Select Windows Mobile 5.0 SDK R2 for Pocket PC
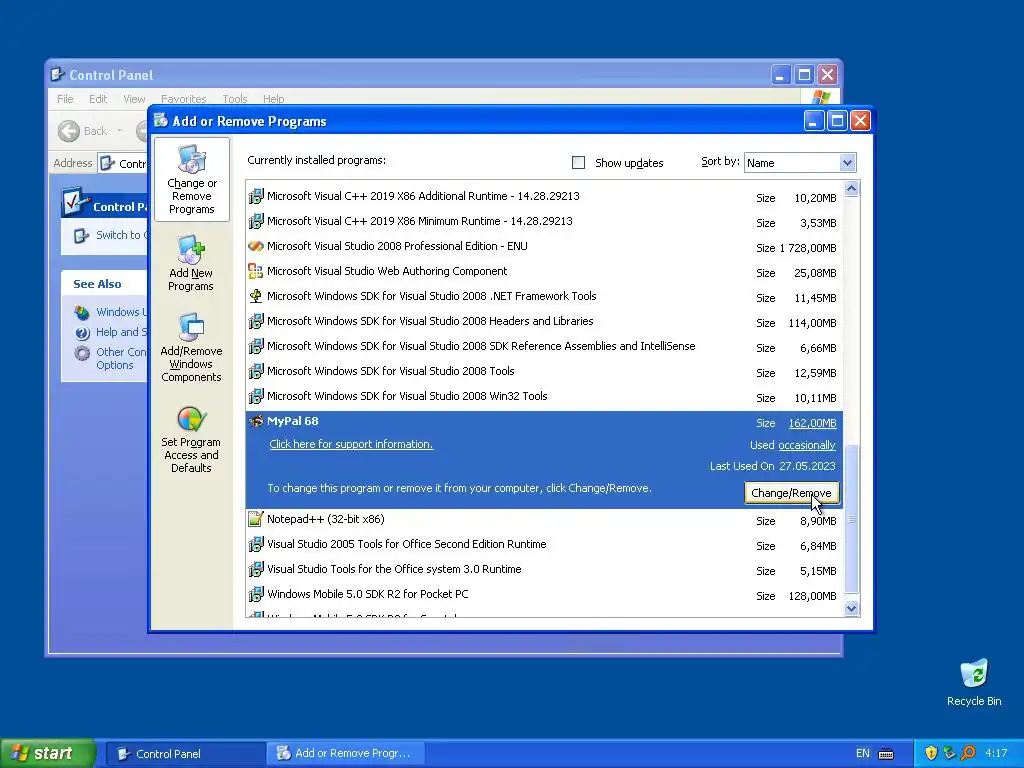Screen dimensions: 1024x768 click(545, 595)
